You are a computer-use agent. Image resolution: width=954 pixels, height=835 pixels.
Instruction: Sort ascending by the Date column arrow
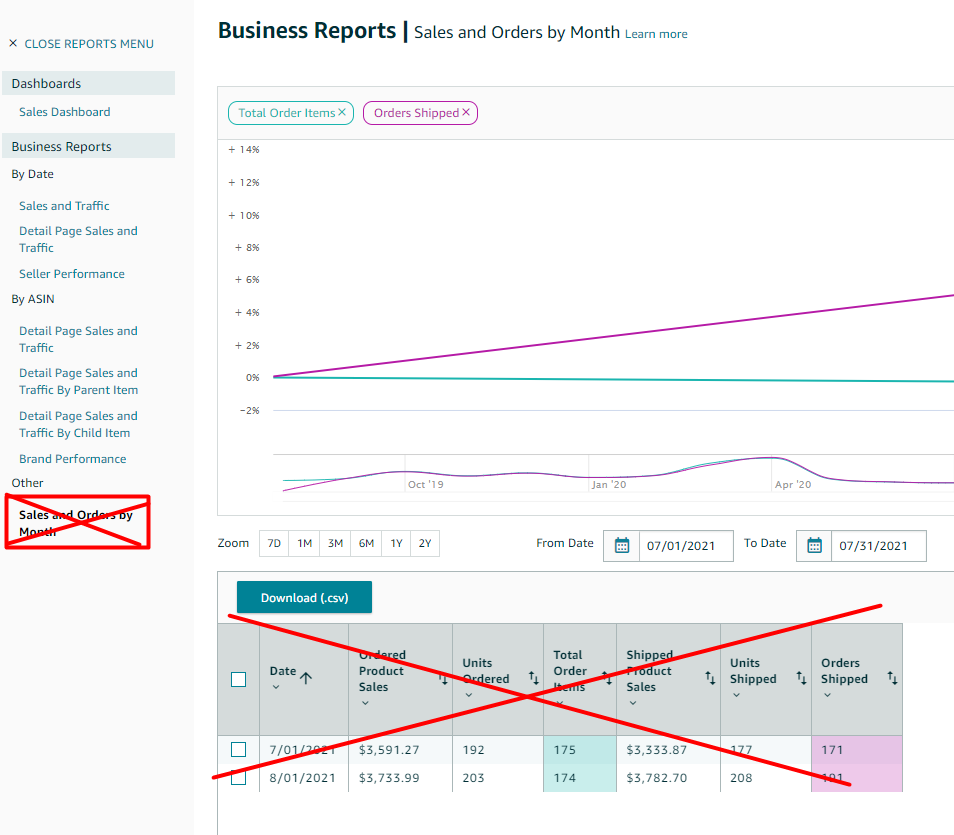click(306, 678)
